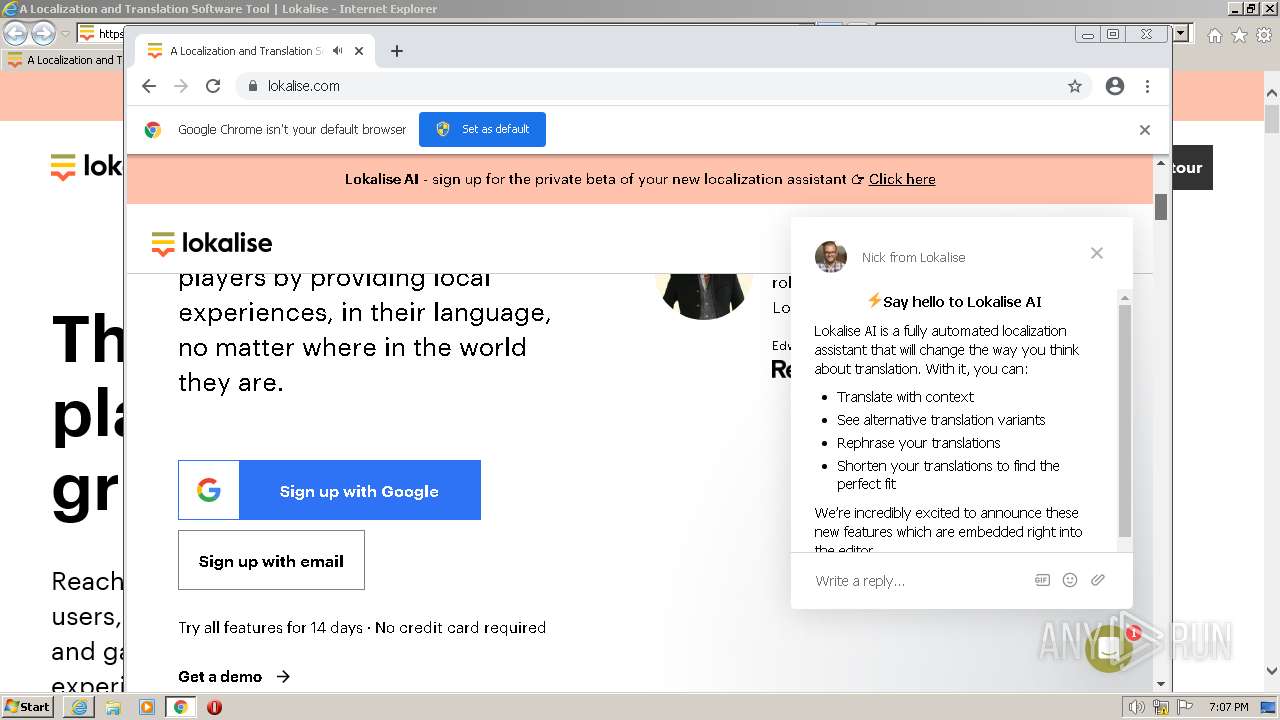
Task: Open IE recent pages dropdown arrow
Action: (x=65, y=34)
